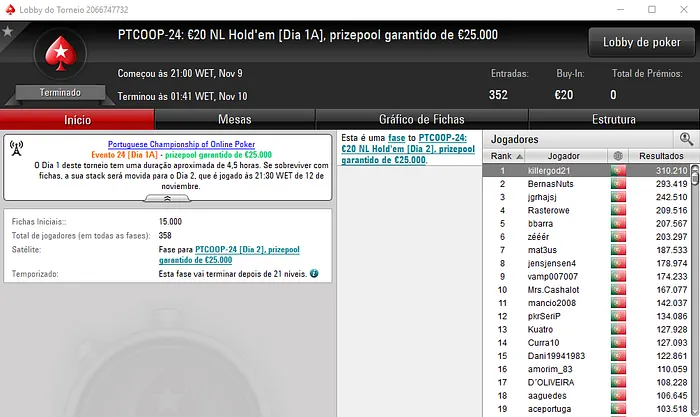Select player Rasterowe
The width and height of the screenshot is (700, 417).
[x=549, y=210]
